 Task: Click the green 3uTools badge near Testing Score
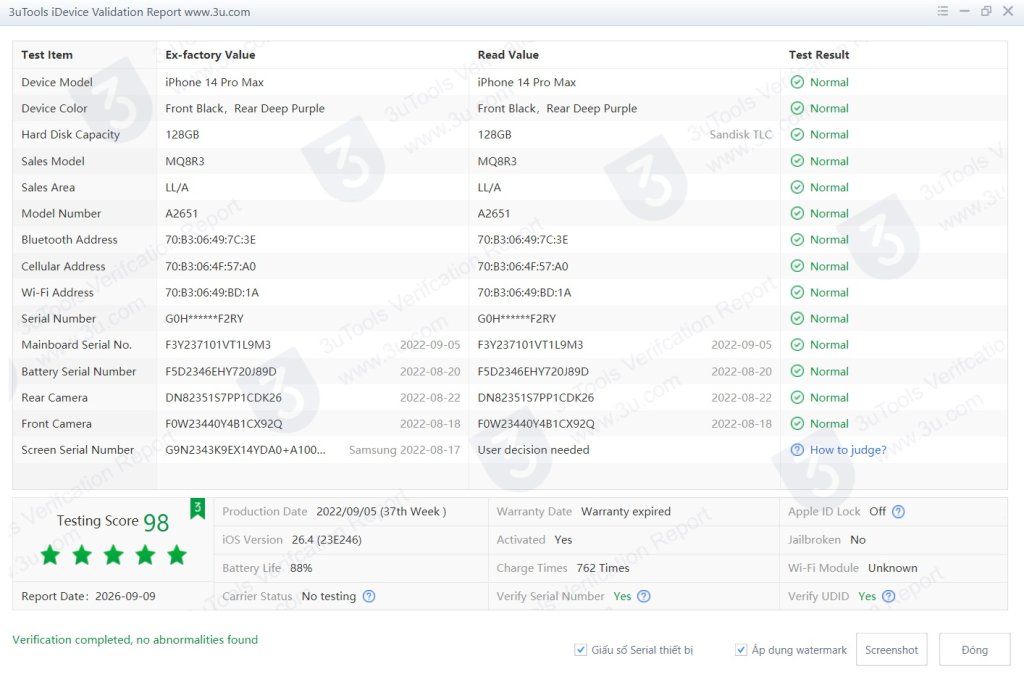pos(197,509)
